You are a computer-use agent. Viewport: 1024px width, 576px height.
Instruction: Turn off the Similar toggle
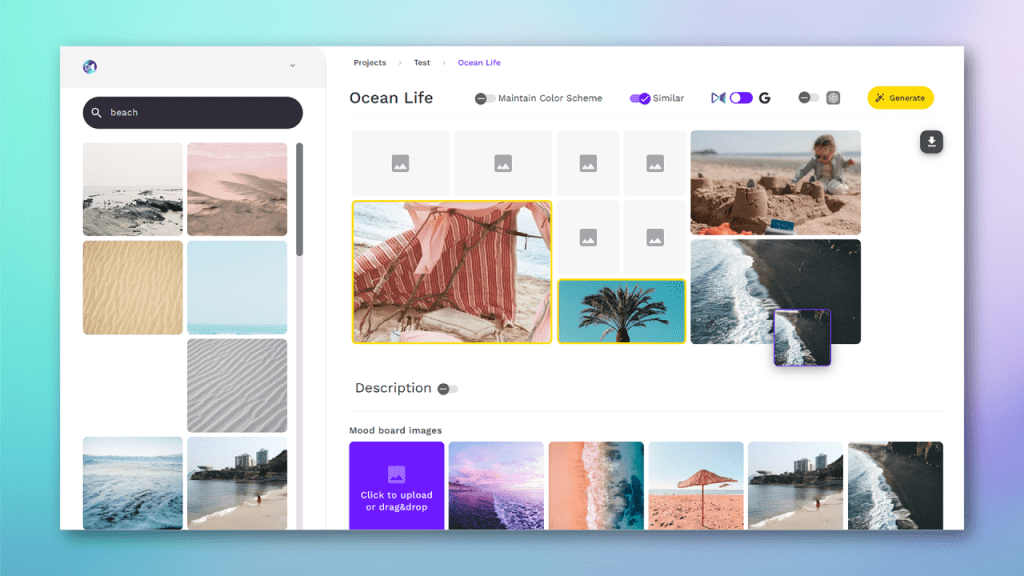(x=640, y=98)
